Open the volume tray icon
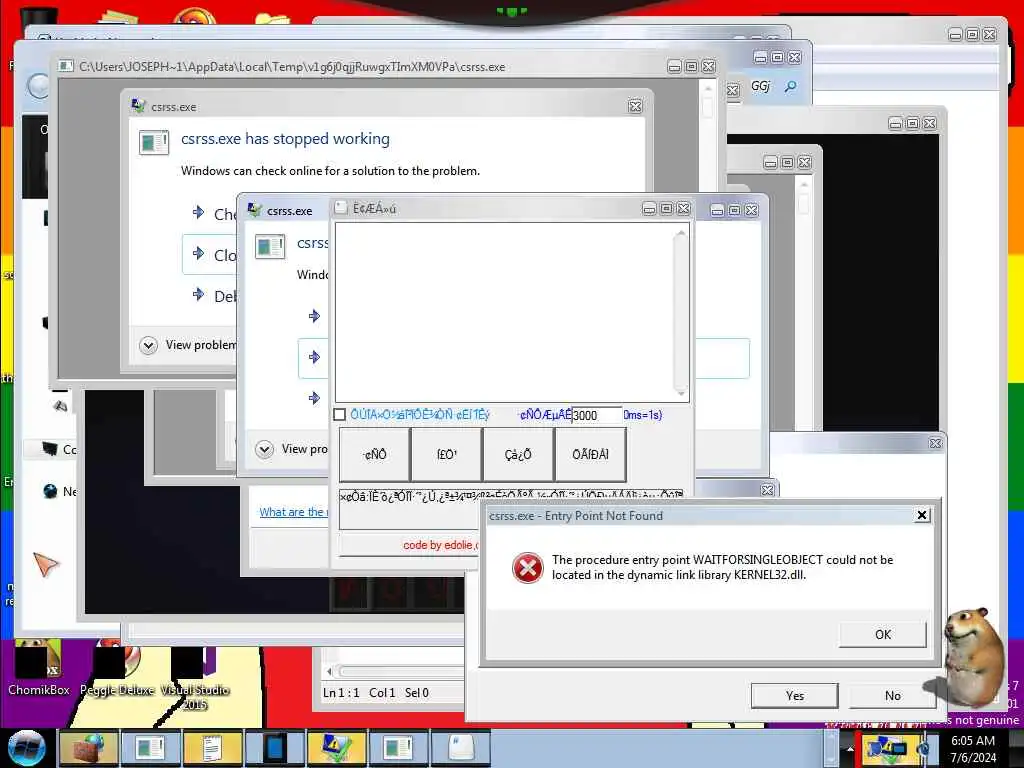The image size is (1024, 768). 923,748
